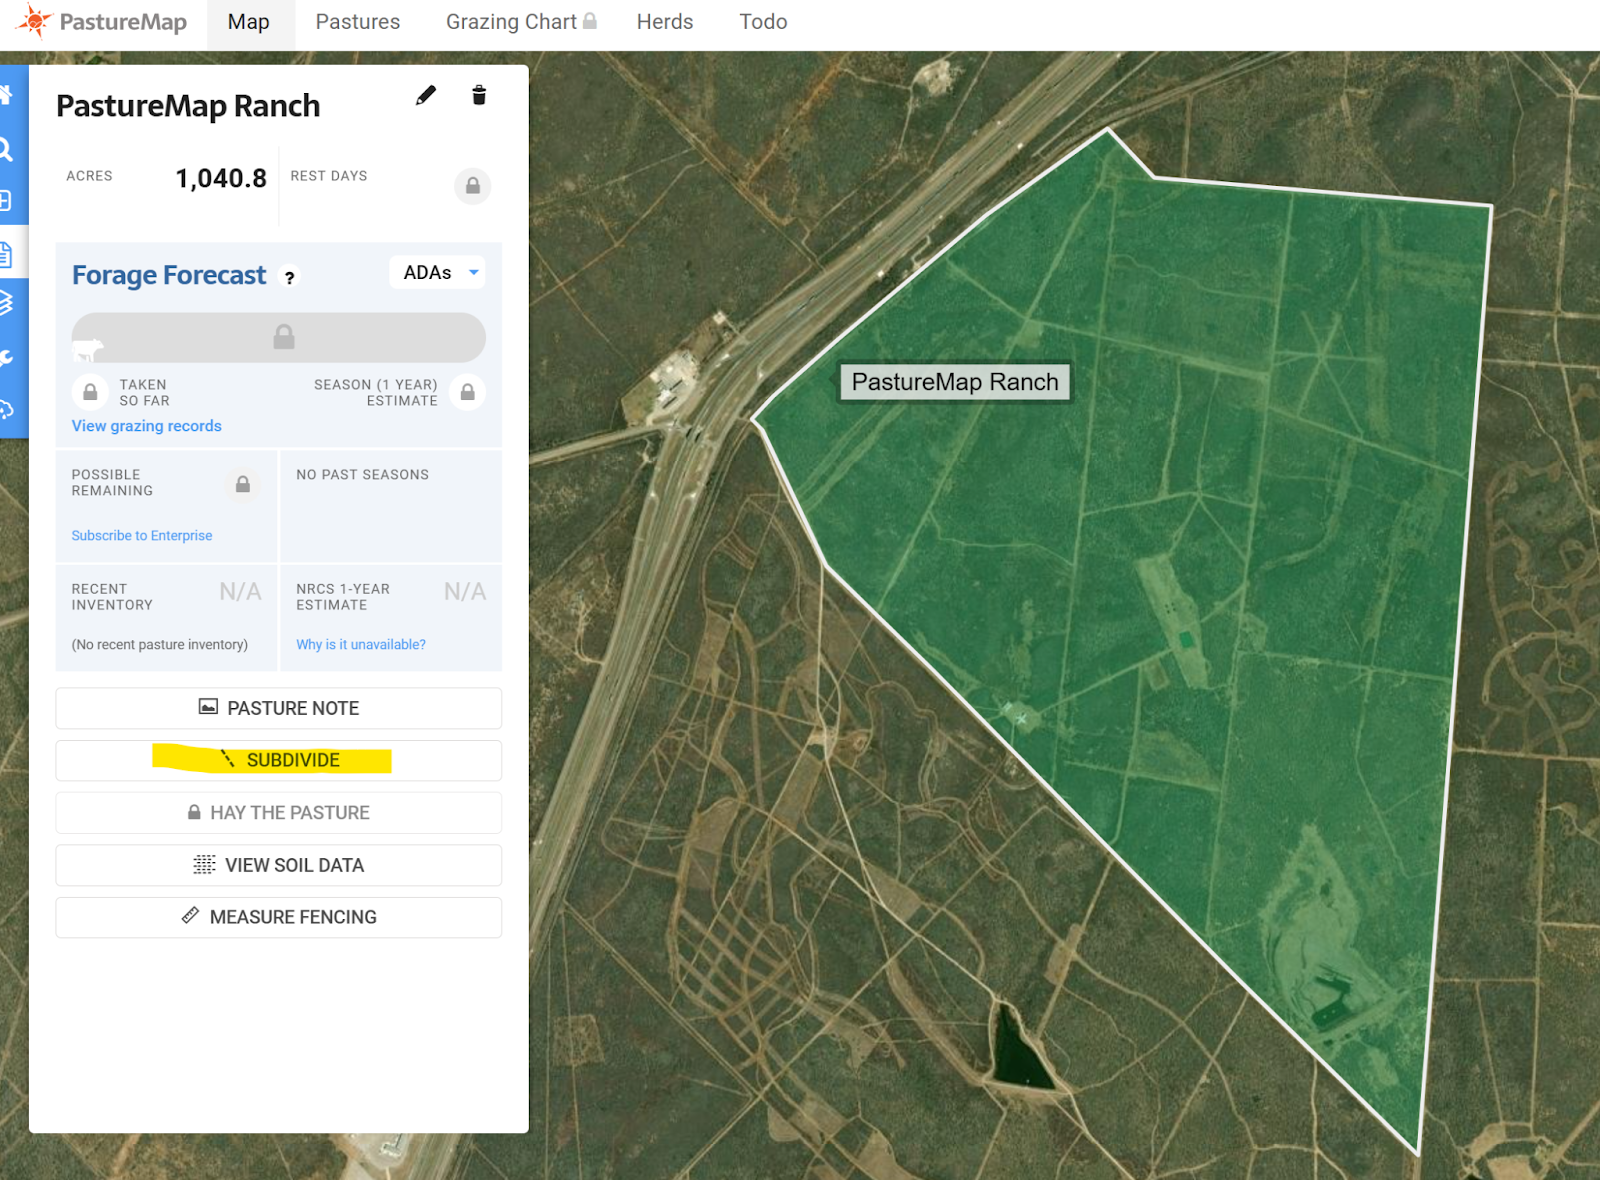This screenshot has width=1600, height=1180.
Task: Click the cow icon on forecast bar
Action: click(x=88, y=349)
